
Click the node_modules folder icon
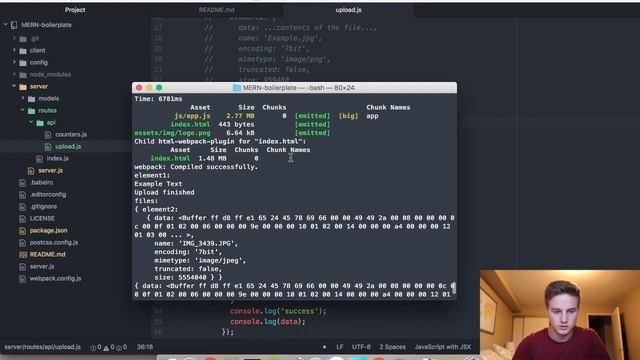coord(23,75)
